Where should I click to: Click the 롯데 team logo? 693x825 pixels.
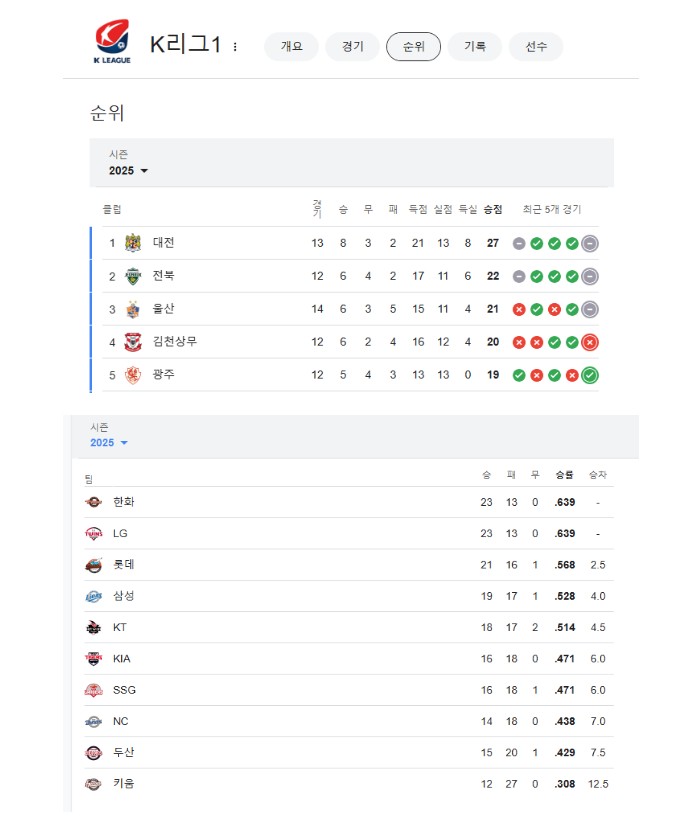click(94, 565)
